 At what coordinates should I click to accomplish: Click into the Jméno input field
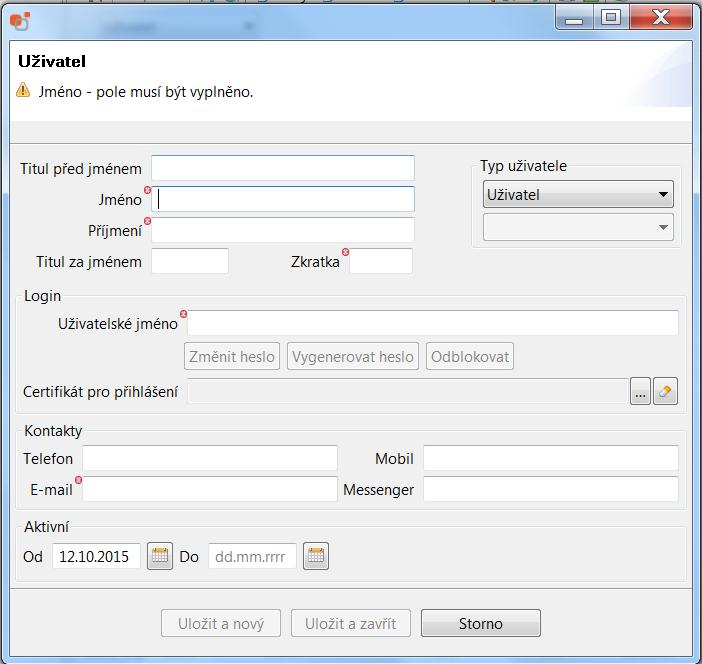click(x=283, y=199)
